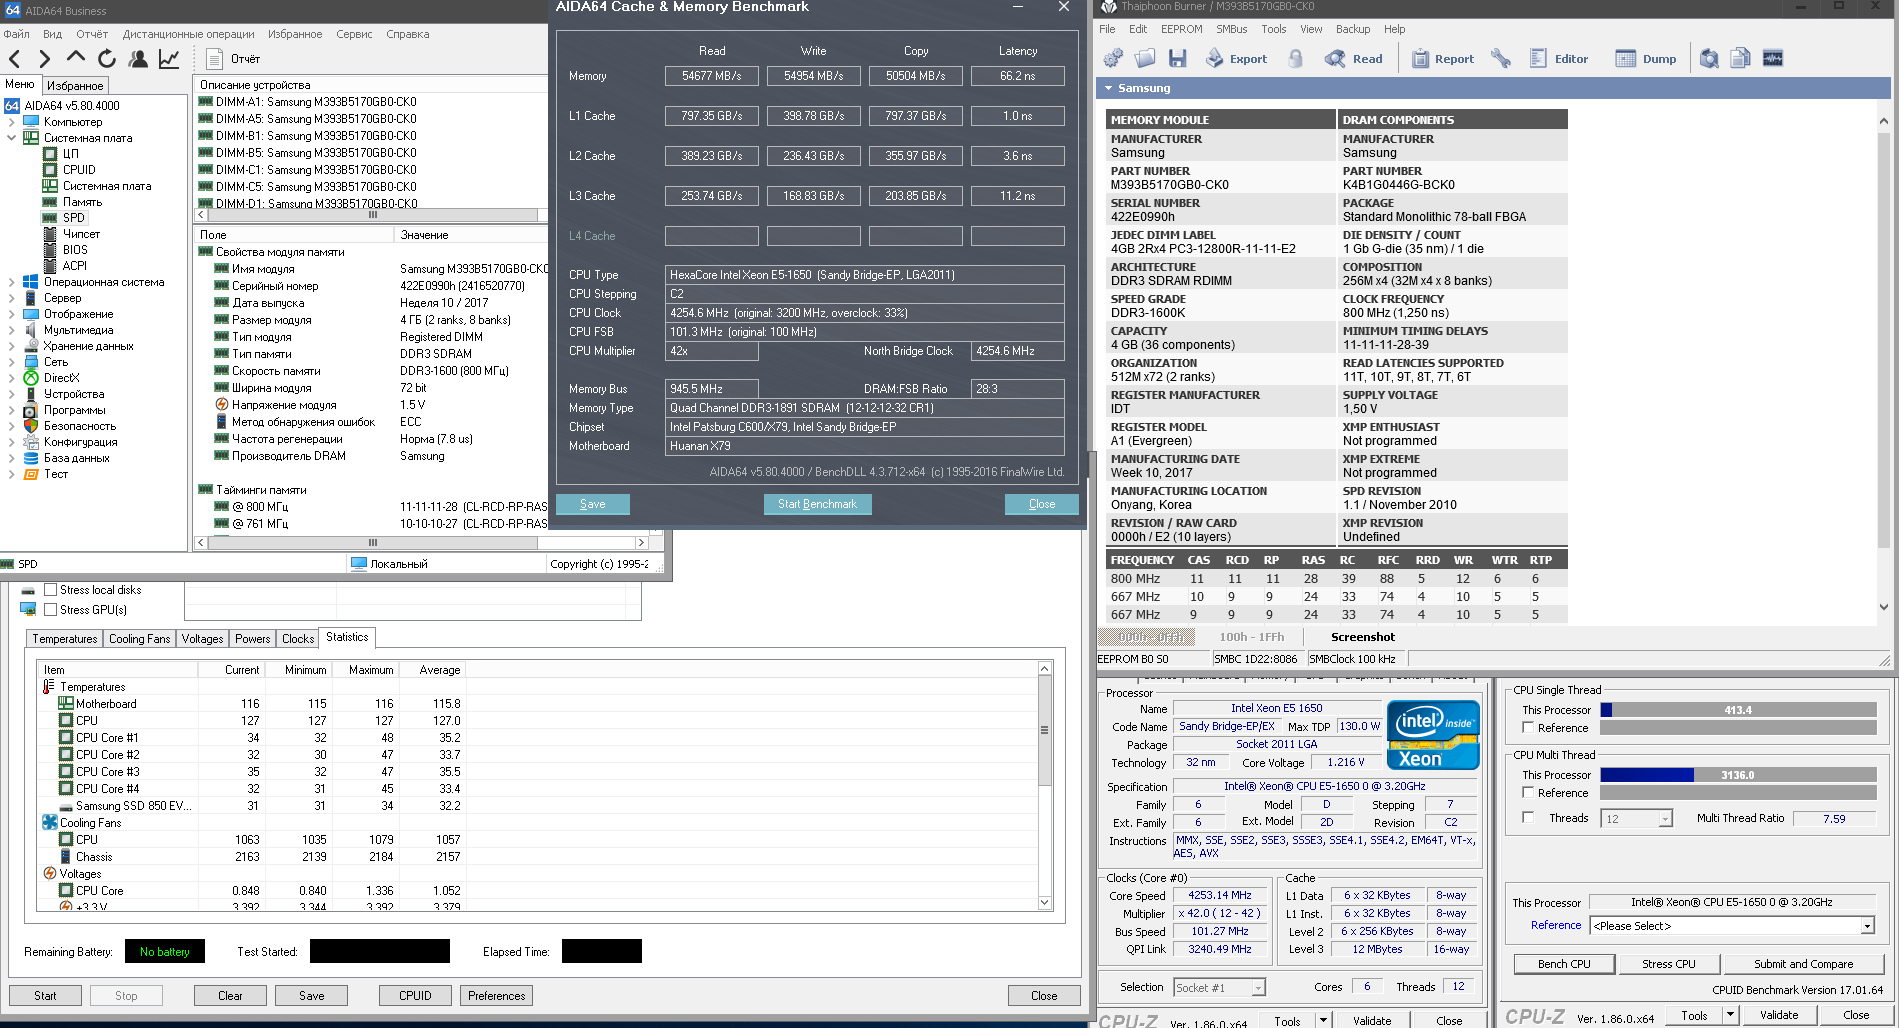
Task: Click the Reference link in CPU-Z bench
Action: click(1556, 926)
